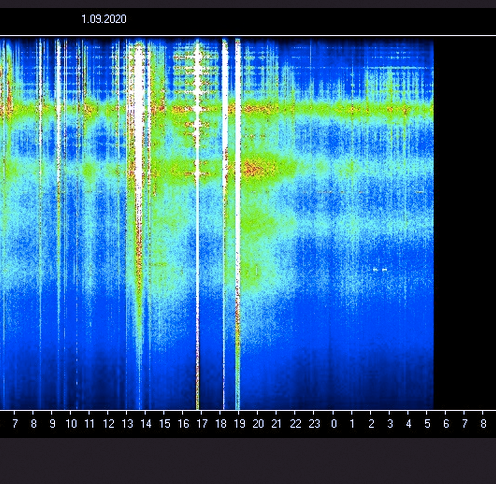Select the 22 hour axis label
This screenshot has width=496, height=484.
tap(296, 424)
